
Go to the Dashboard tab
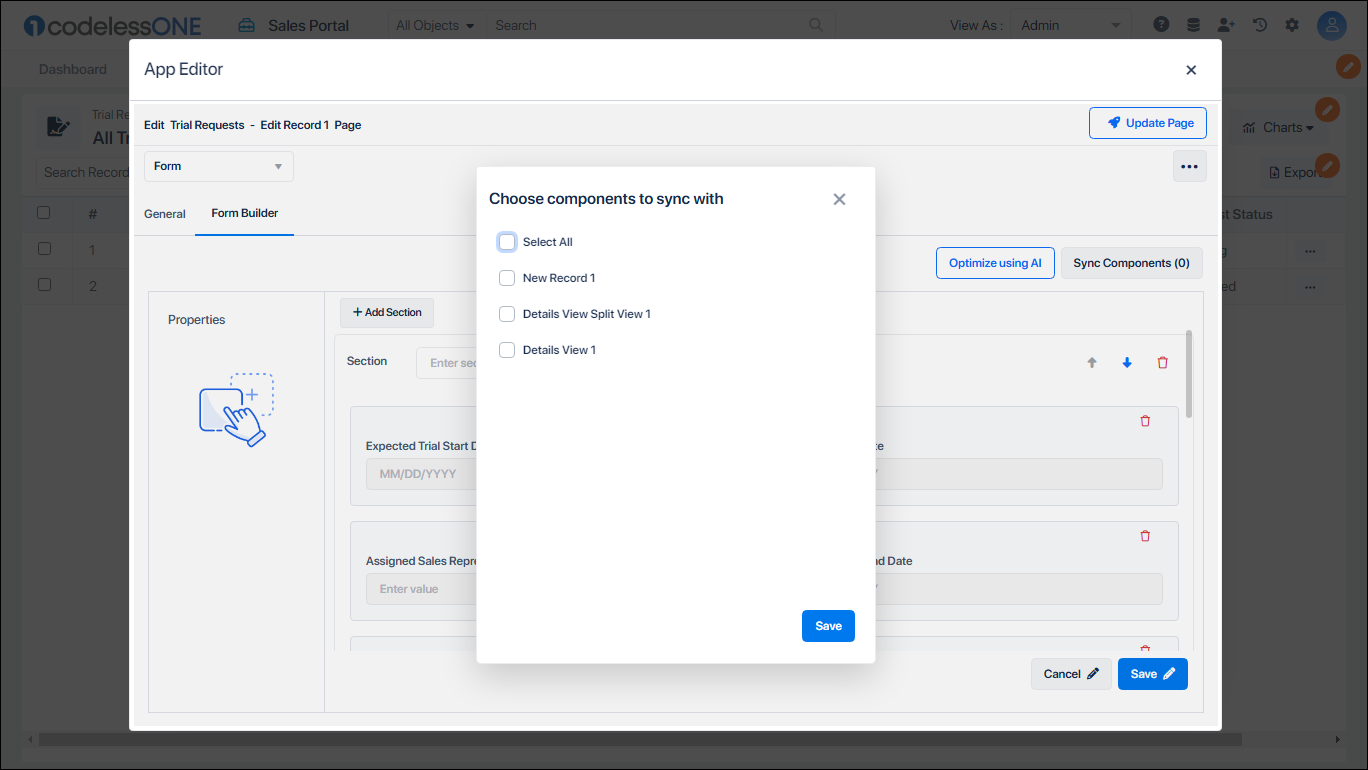click(x=73, y=69)
